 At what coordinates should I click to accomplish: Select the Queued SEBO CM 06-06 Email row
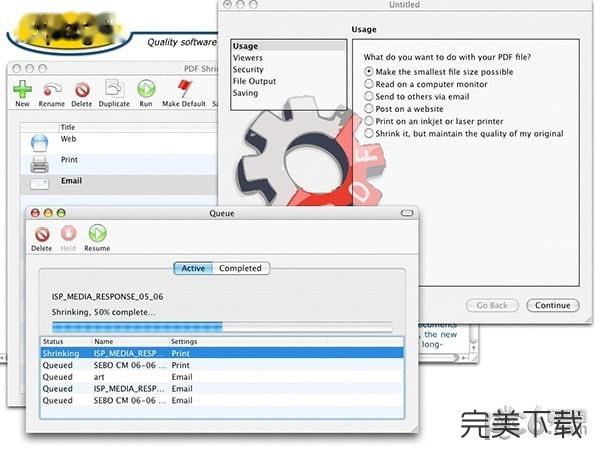pyautogui.click(x=222, y=400)
